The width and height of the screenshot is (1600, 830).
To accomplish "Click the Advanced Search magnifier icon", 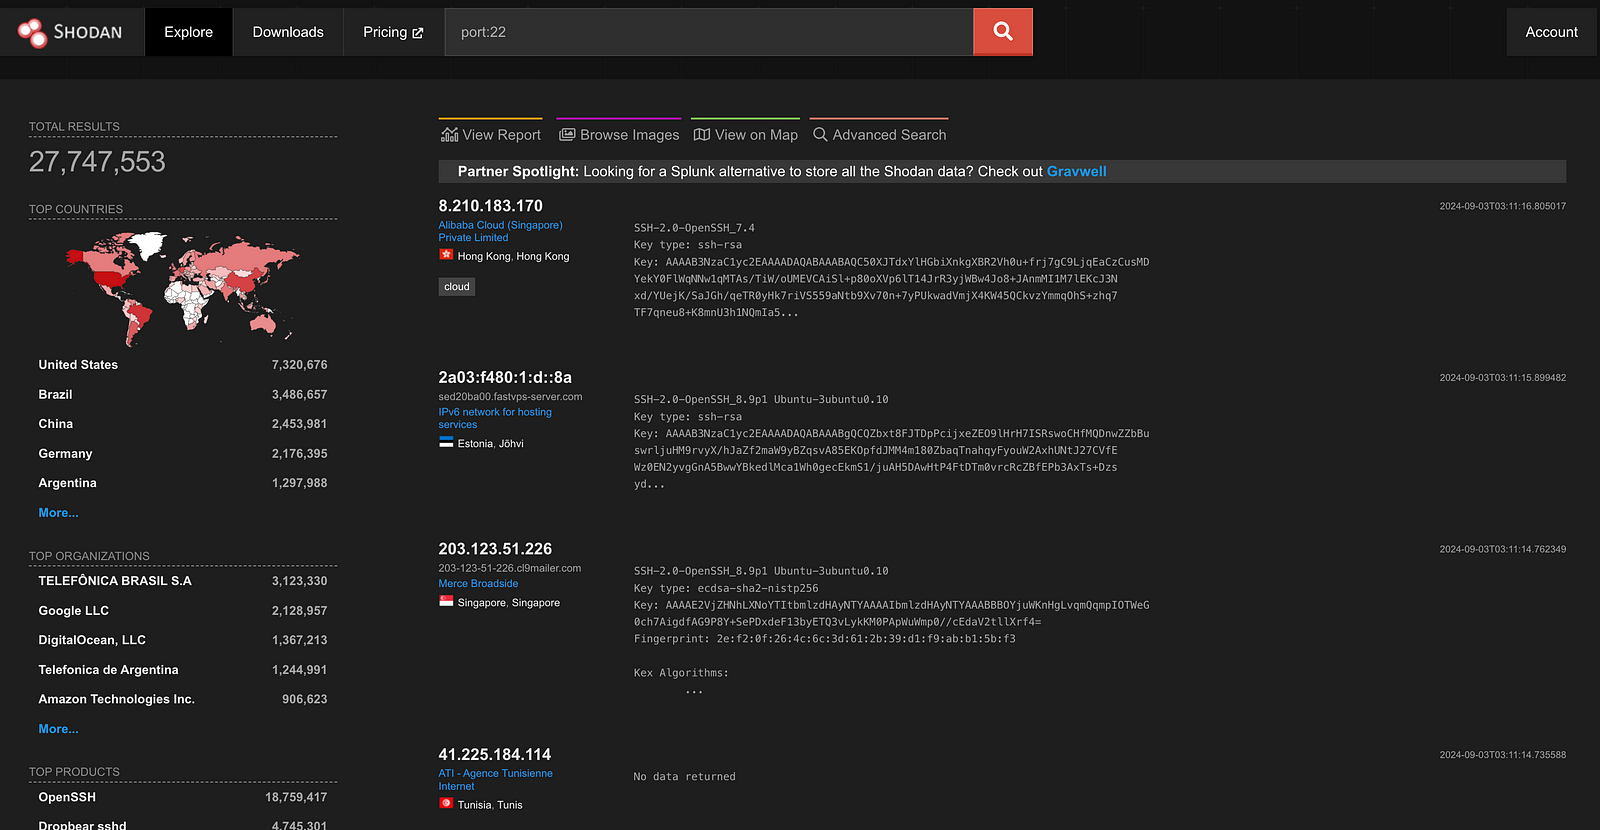I will point(820,135).
